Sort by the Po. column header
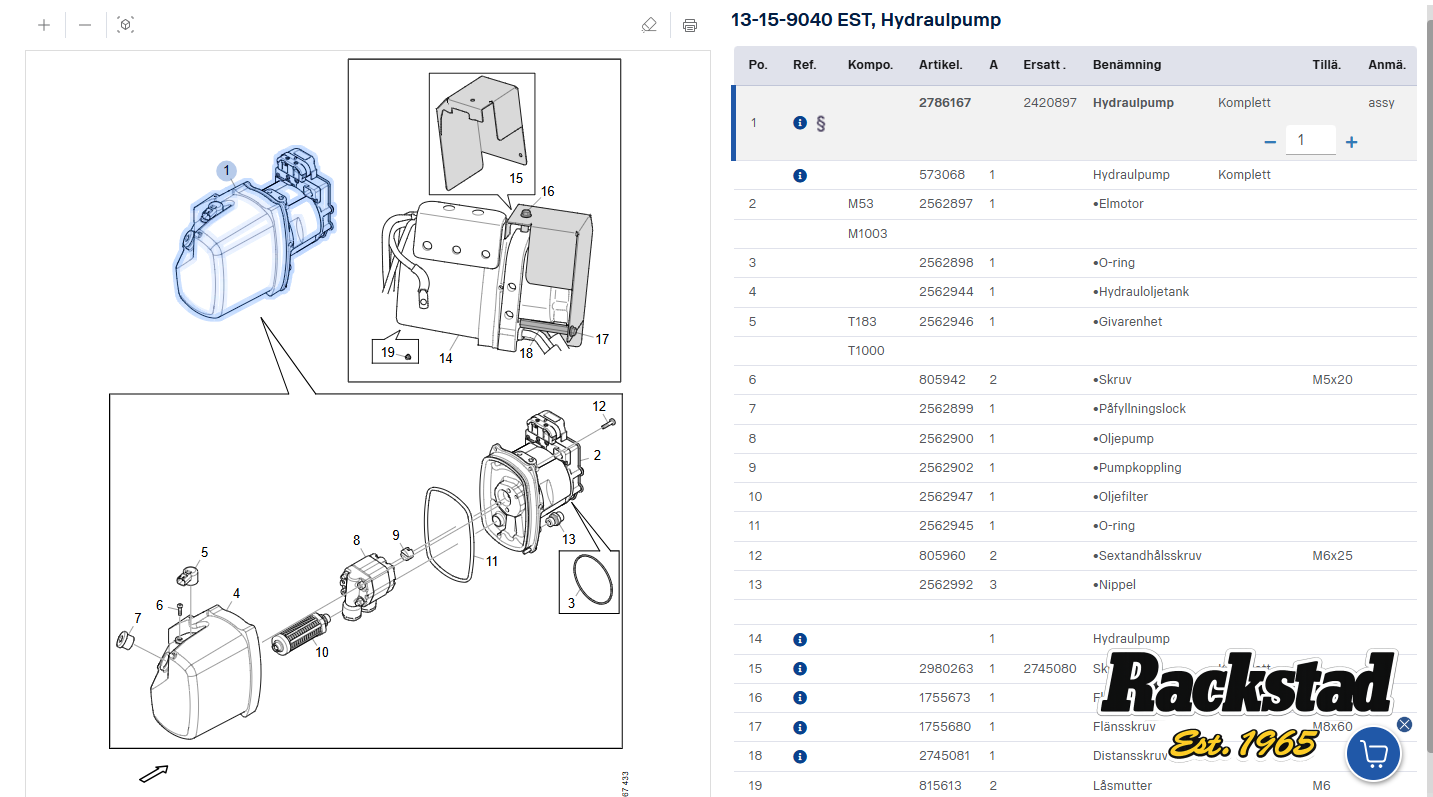This screenshot has width=1433, height=797. click(x=757, y=65)
